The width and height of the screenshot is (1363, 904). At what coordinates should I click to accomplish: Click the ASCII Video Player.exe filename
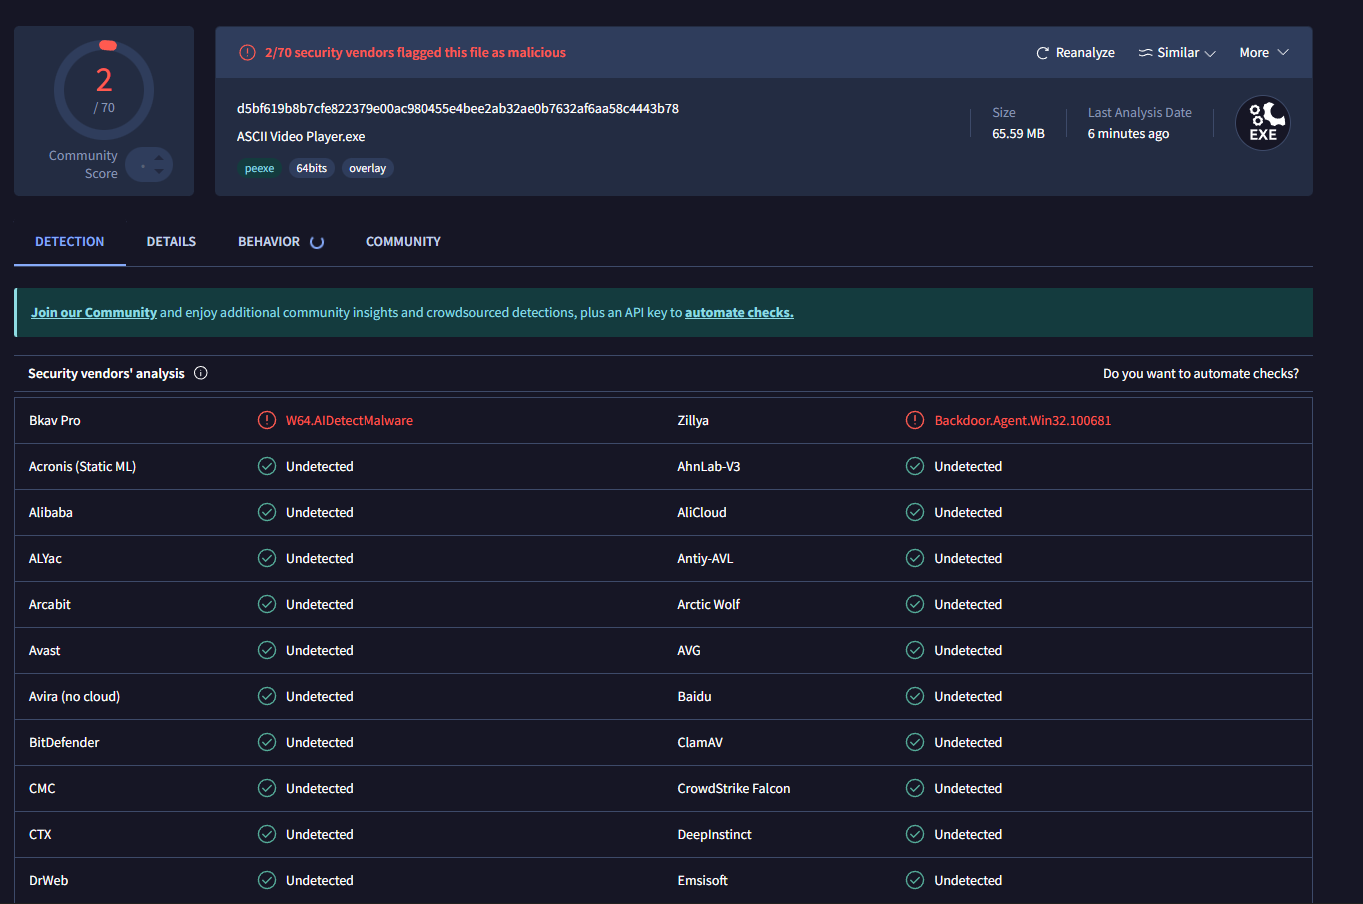[301, 137]
